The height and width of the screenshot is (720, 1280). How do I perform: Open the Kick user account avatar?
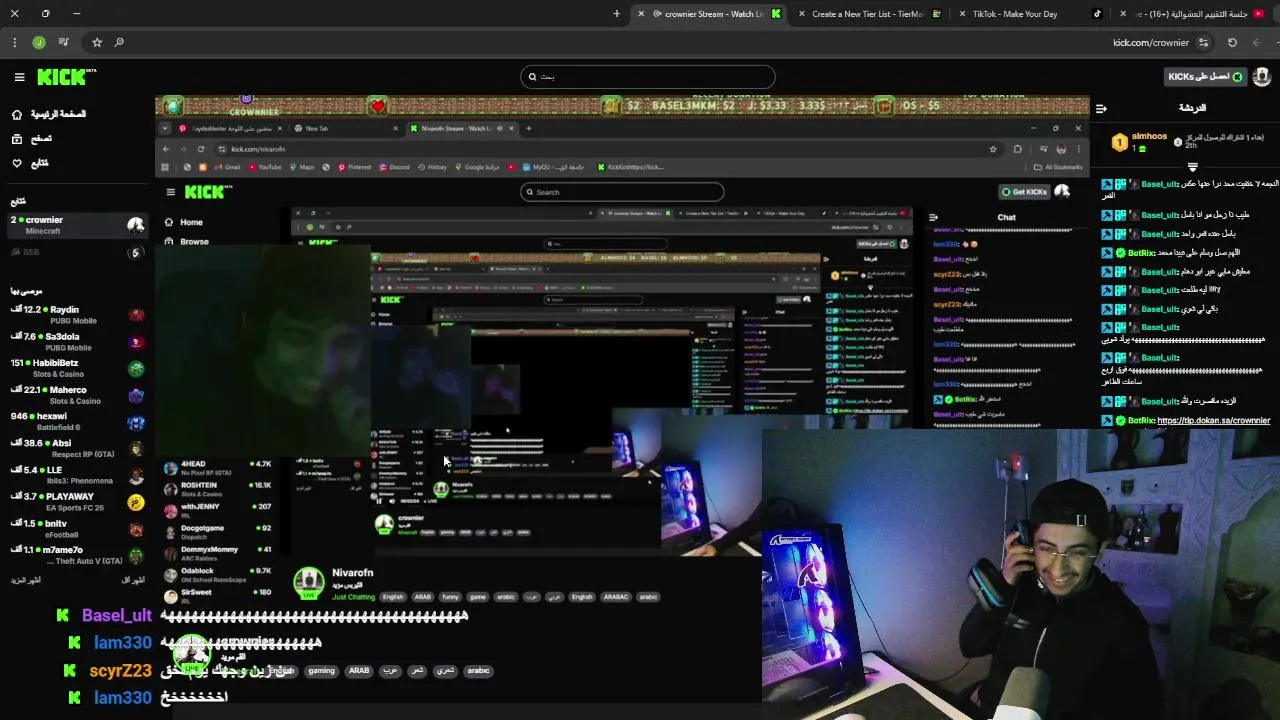coord(1261,77)
